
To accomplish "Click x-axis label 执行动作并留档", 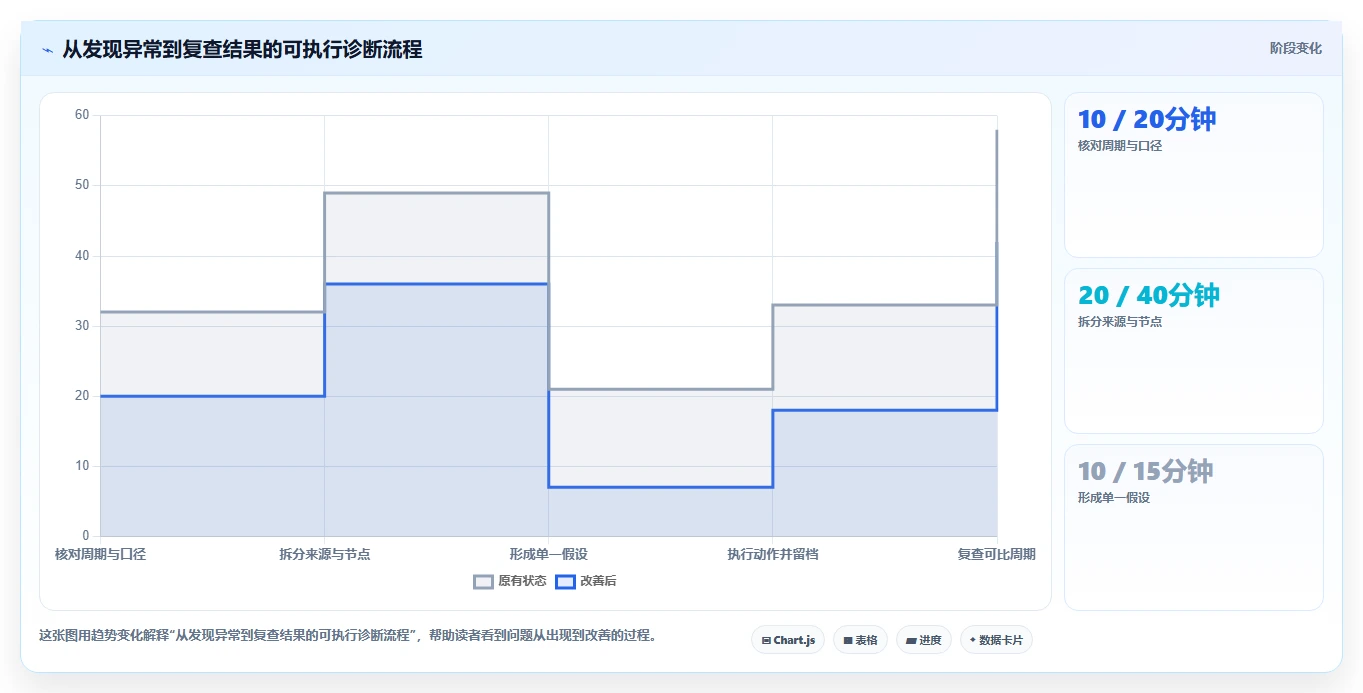I will (773, 554).
